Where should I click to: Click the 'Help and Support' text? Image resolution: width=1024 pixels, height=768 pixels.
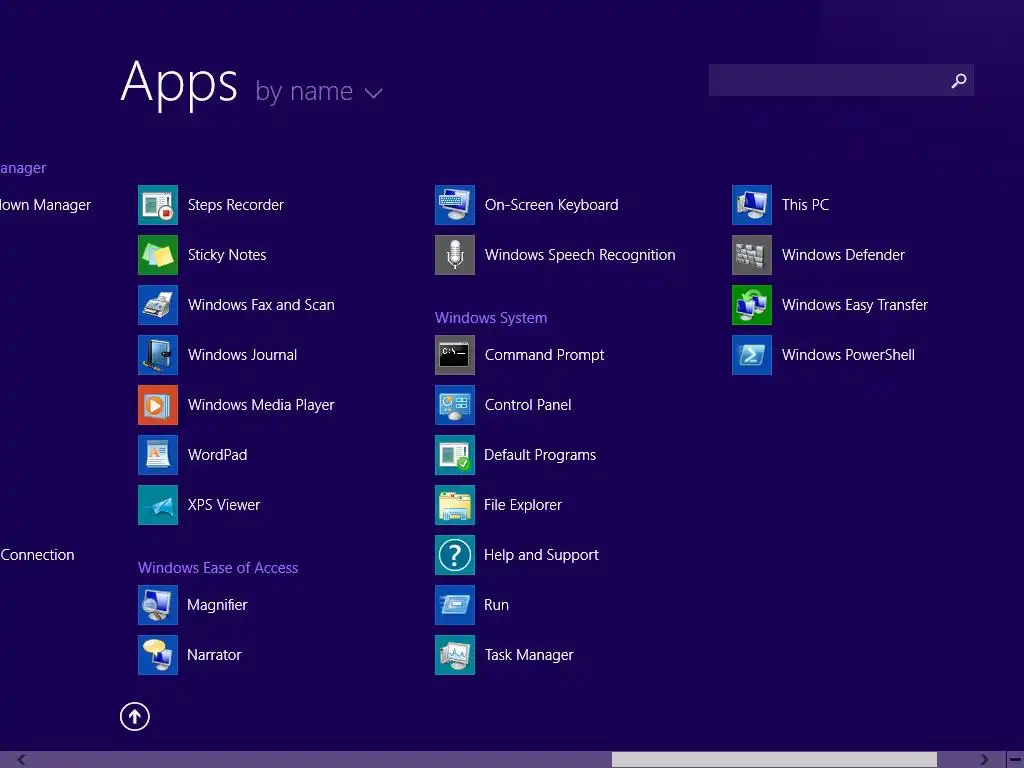(x=541, y=554)
